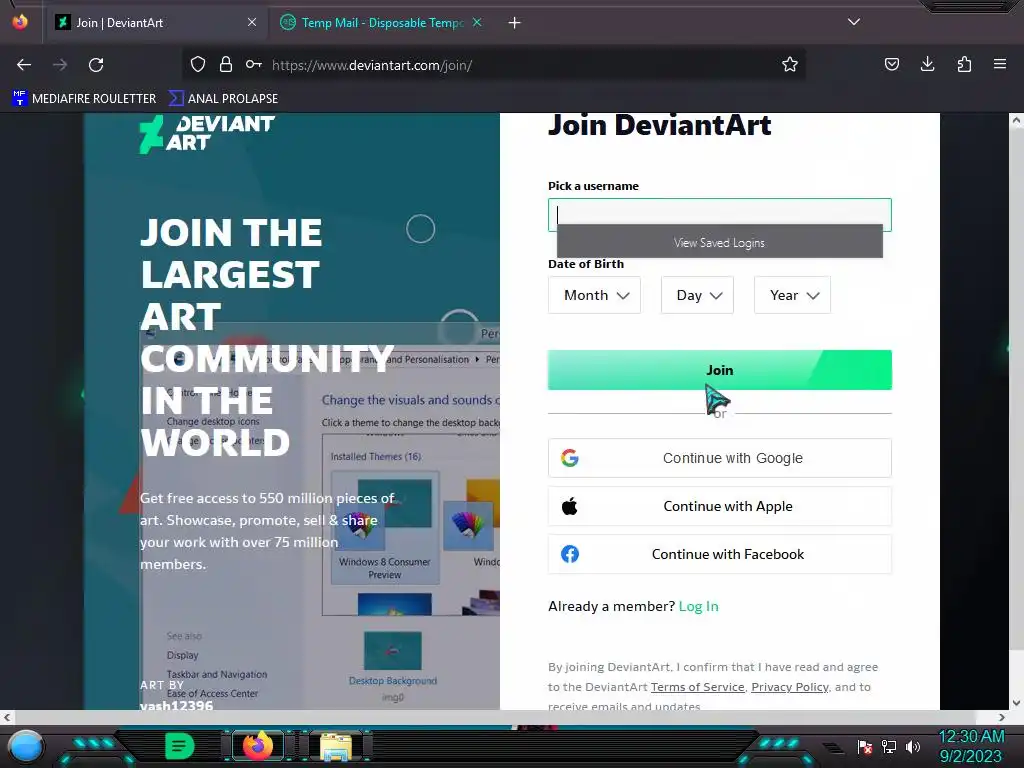Bookmark this page with the star icon

coord(790,64)
